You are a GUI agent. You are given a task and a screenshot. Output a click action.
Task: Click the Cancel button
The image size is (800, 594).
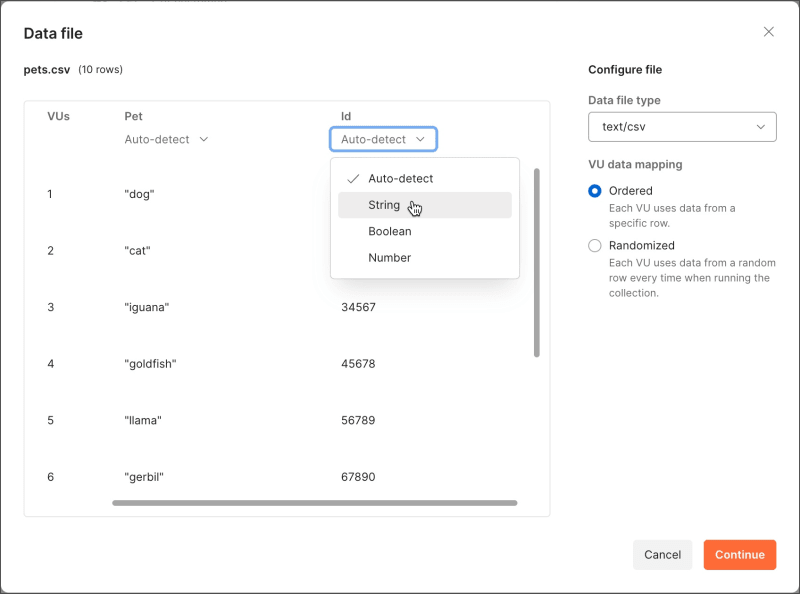(662, 555)
